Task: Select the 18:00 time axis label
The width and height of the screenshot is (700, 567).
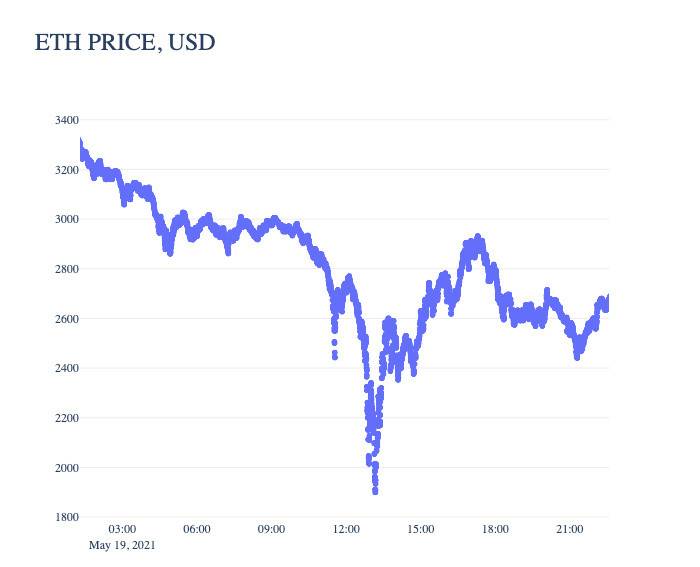Action: tap(495, 529)
